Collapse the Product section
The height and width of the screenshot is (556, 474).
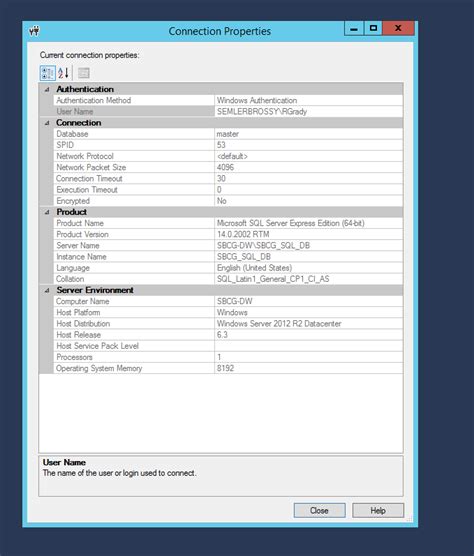47,212
